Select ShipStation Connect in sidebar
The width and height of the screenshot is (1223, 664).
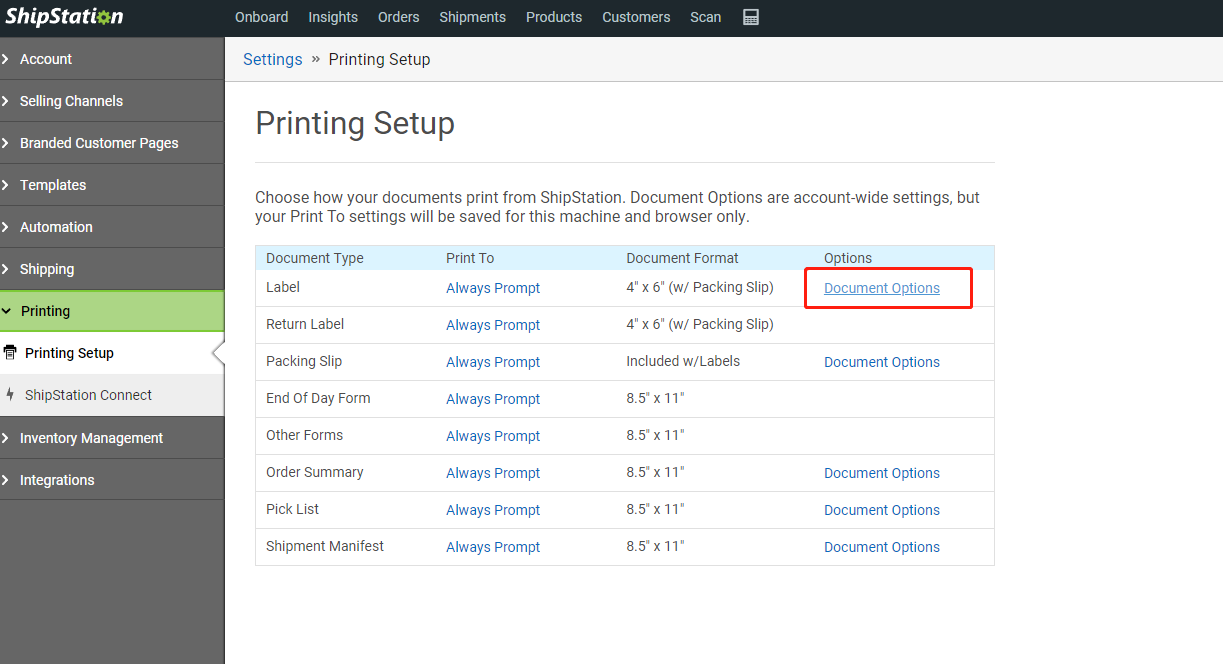[88, 395]
